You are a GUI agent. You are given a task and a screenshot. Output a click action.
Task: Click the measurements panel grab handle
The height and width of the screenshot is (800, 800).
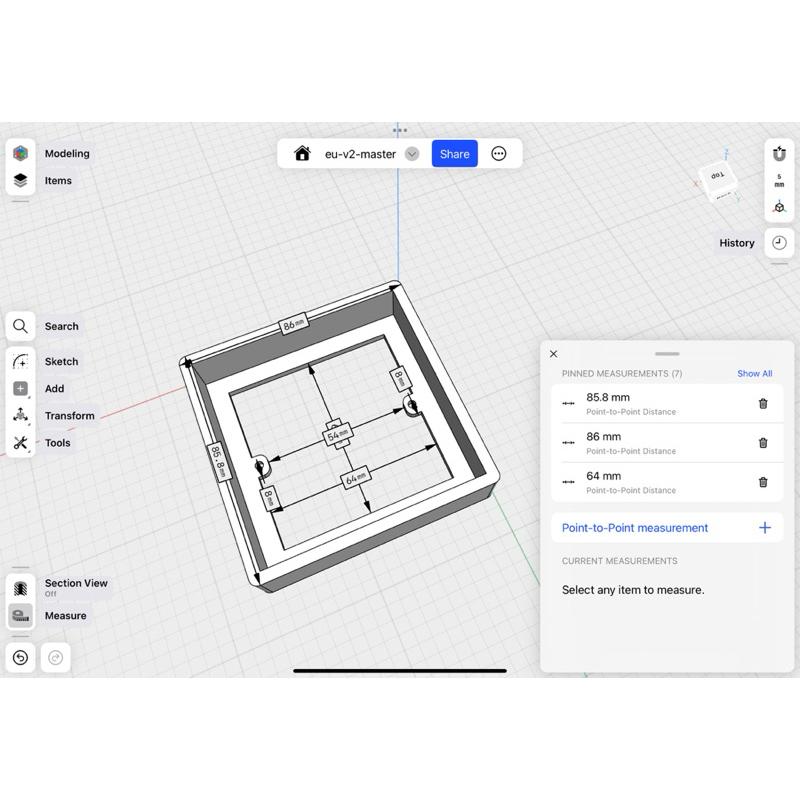click(667, 354)
